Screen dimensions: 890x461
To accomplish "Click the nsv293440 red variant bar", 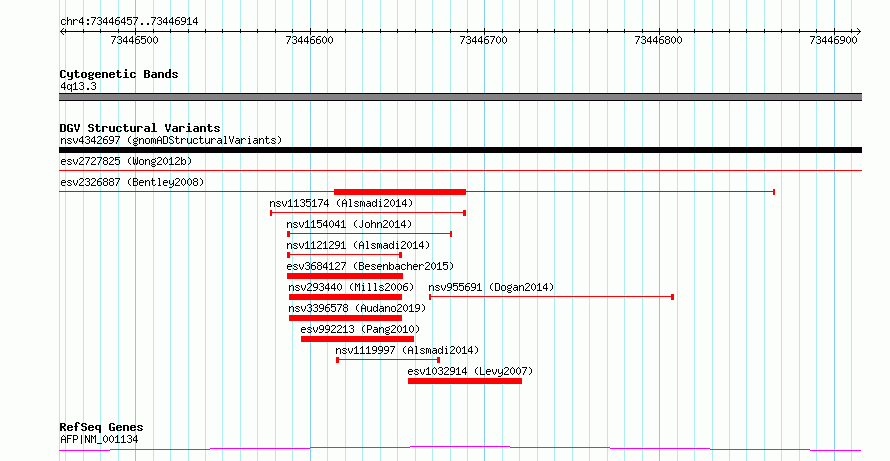I will 345,297.
